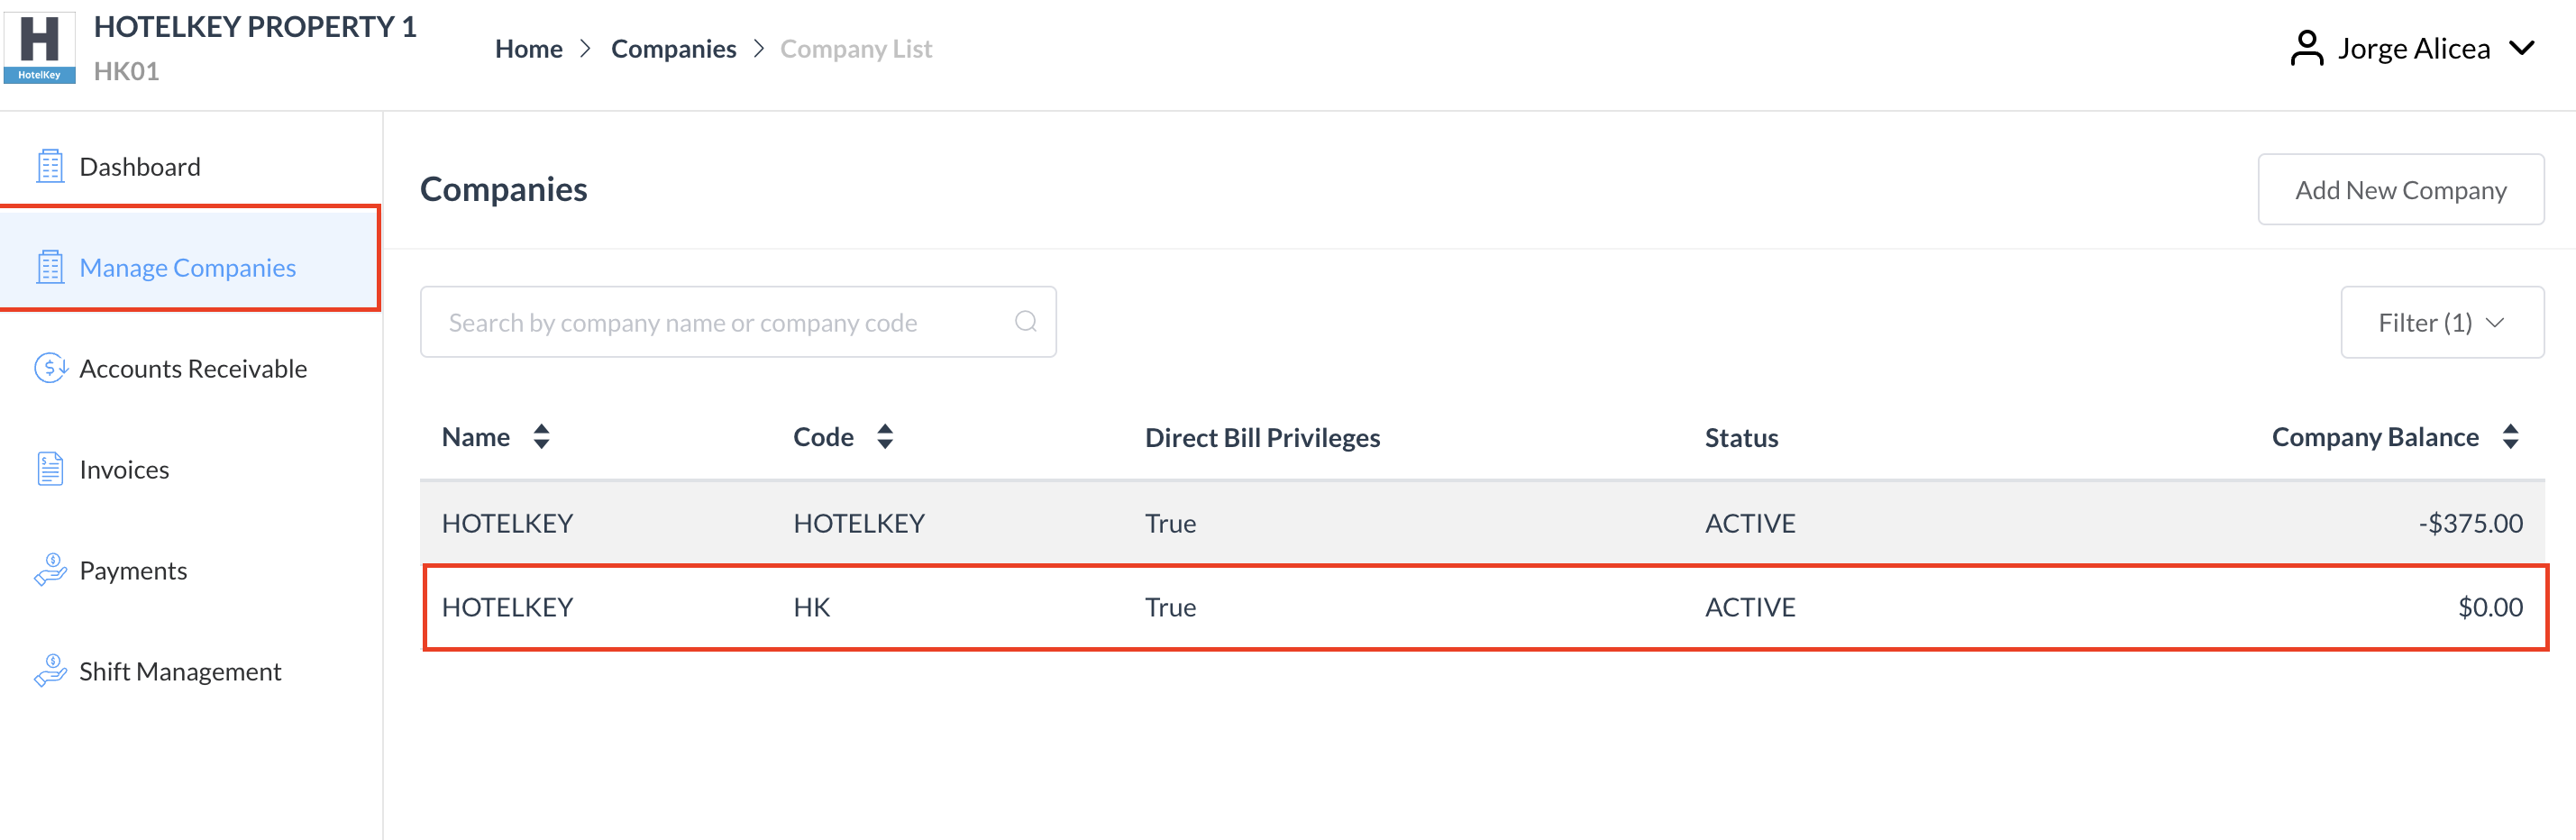
Task: Open the Manage Companies link
Action: point(187,267)
